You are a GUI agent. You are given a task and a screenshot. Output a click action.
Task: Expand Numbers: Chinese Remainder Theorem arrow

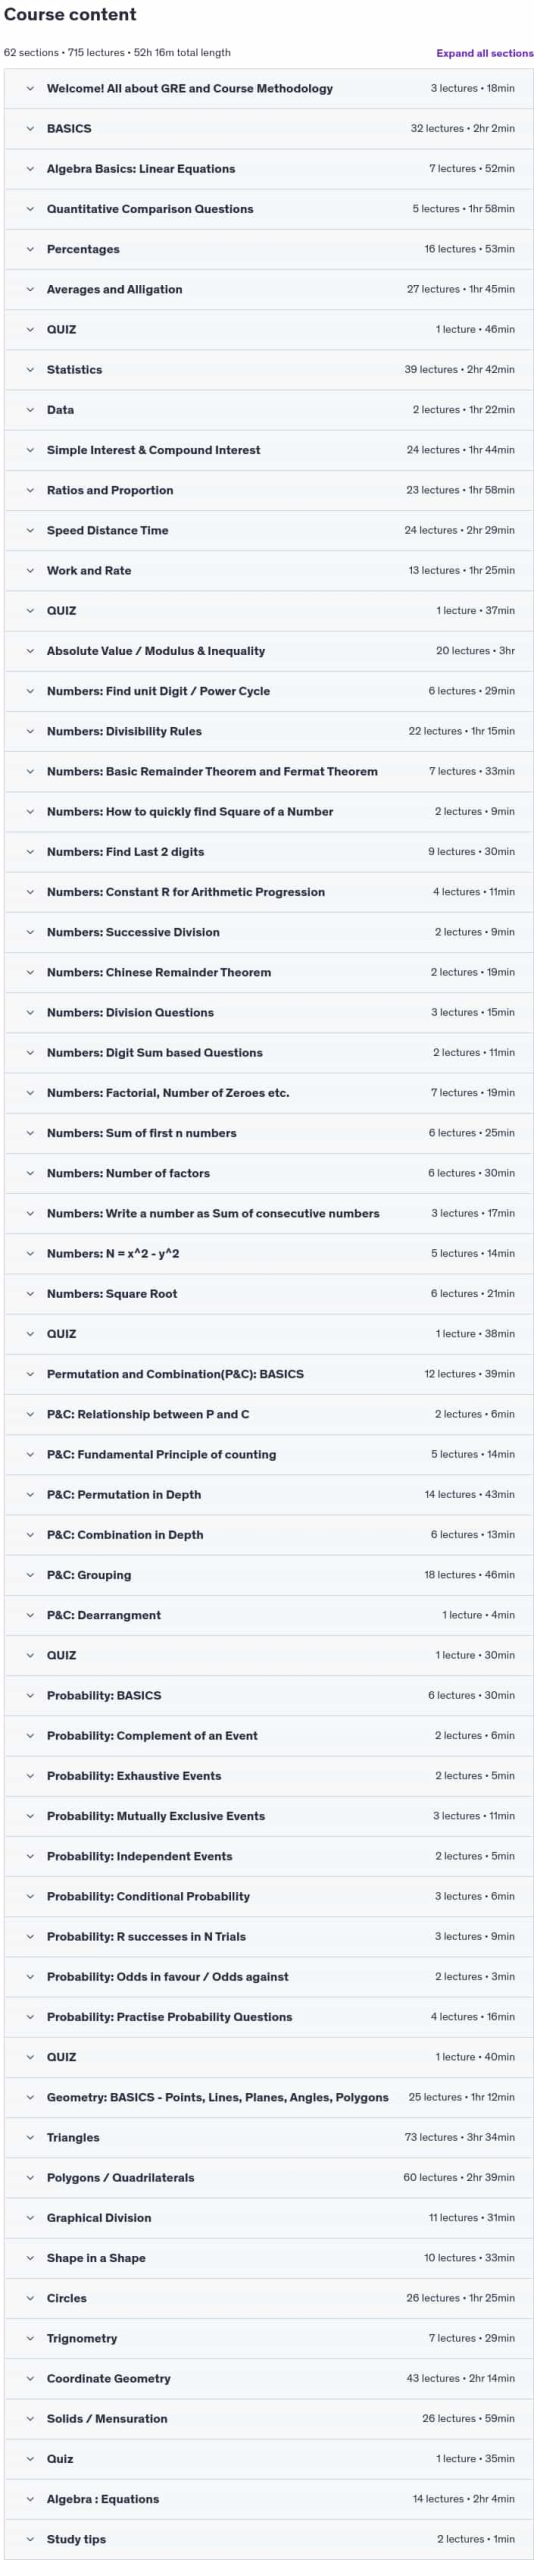click(x=30, y=972)
